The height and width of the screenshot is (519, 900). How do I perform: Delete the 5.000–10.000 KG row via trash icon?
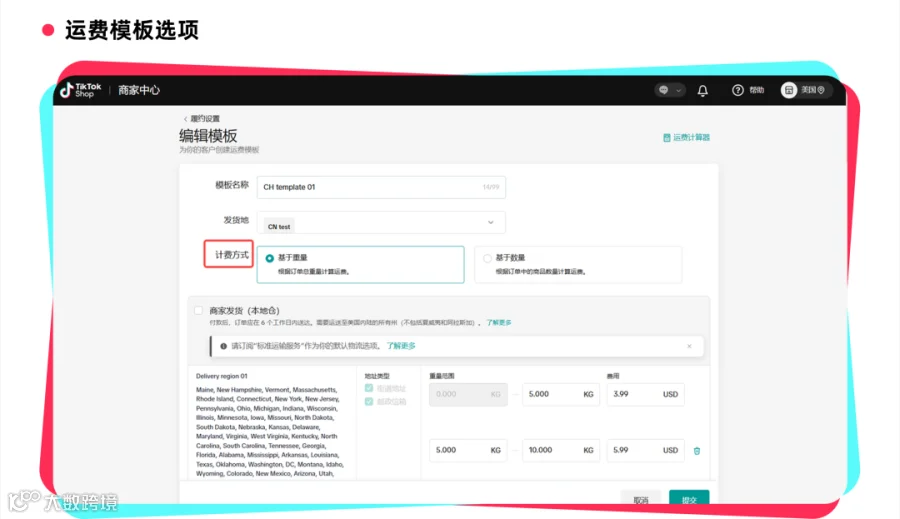pyautogui.click(x=697, y=451)
